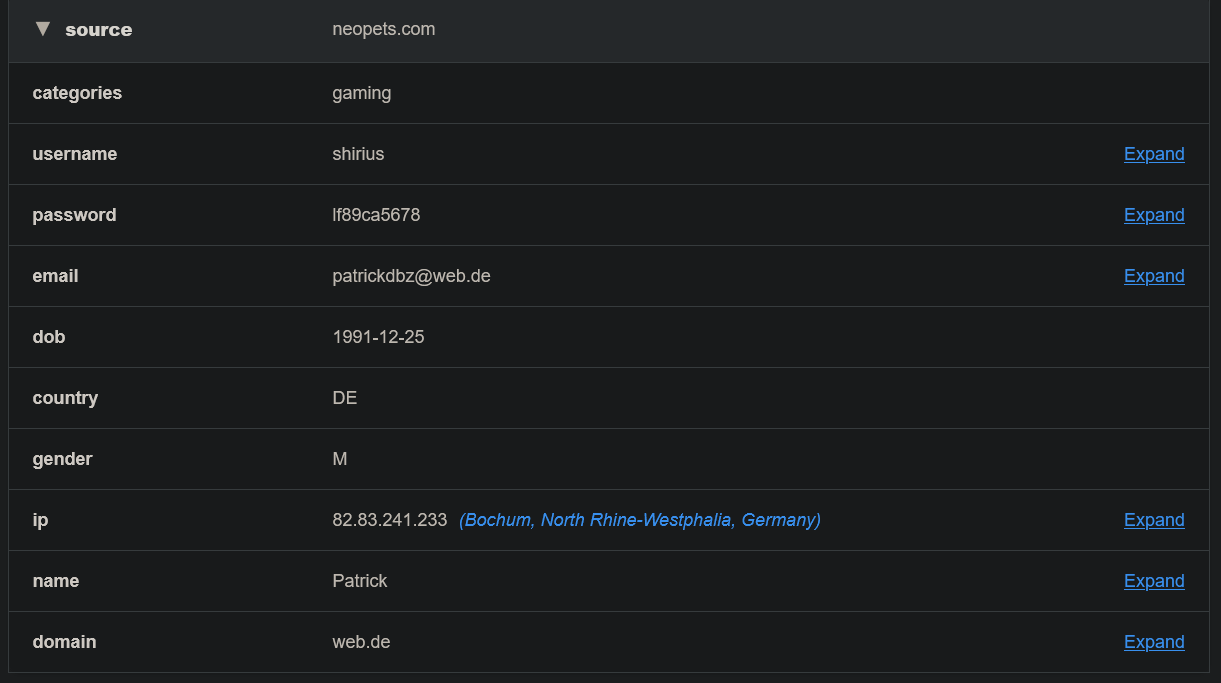Expand the domain row
The width and height of the screenshot is (1221, 683).
point(1154,642)
